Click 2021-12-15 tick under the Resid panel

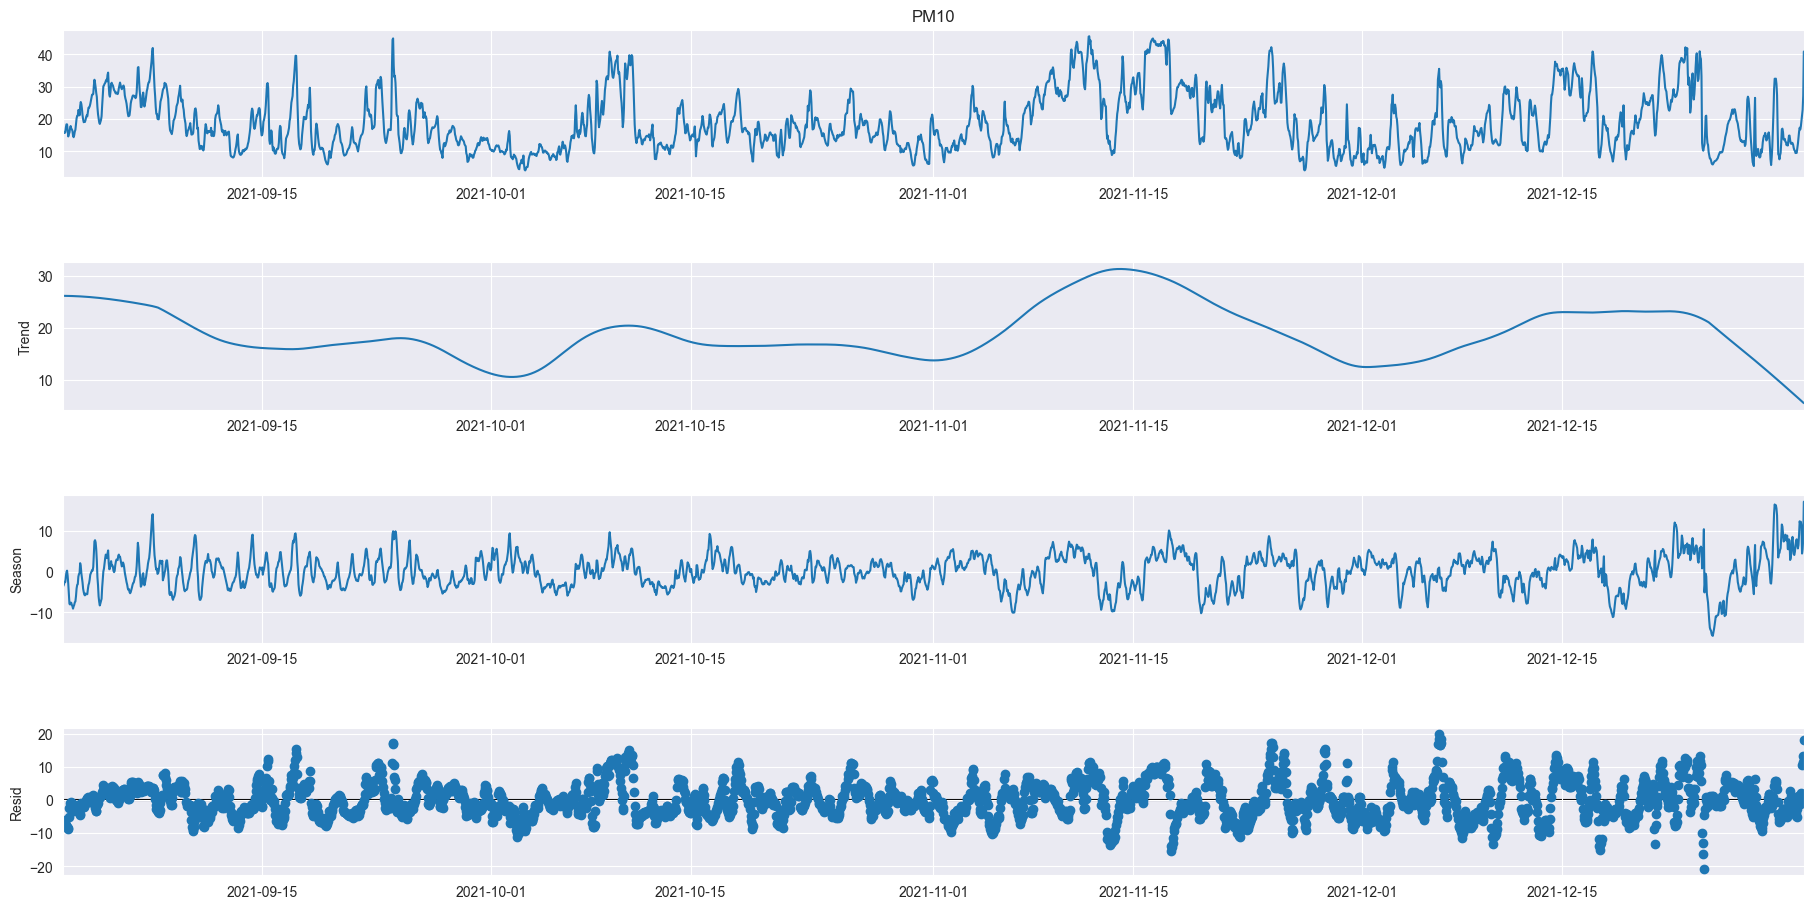point(1562,892)
